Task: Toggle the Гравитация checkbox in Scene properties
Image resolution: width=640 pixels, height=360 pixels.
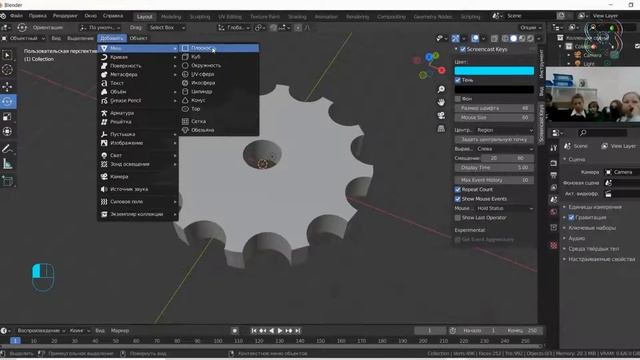Action: click(571, 217)
